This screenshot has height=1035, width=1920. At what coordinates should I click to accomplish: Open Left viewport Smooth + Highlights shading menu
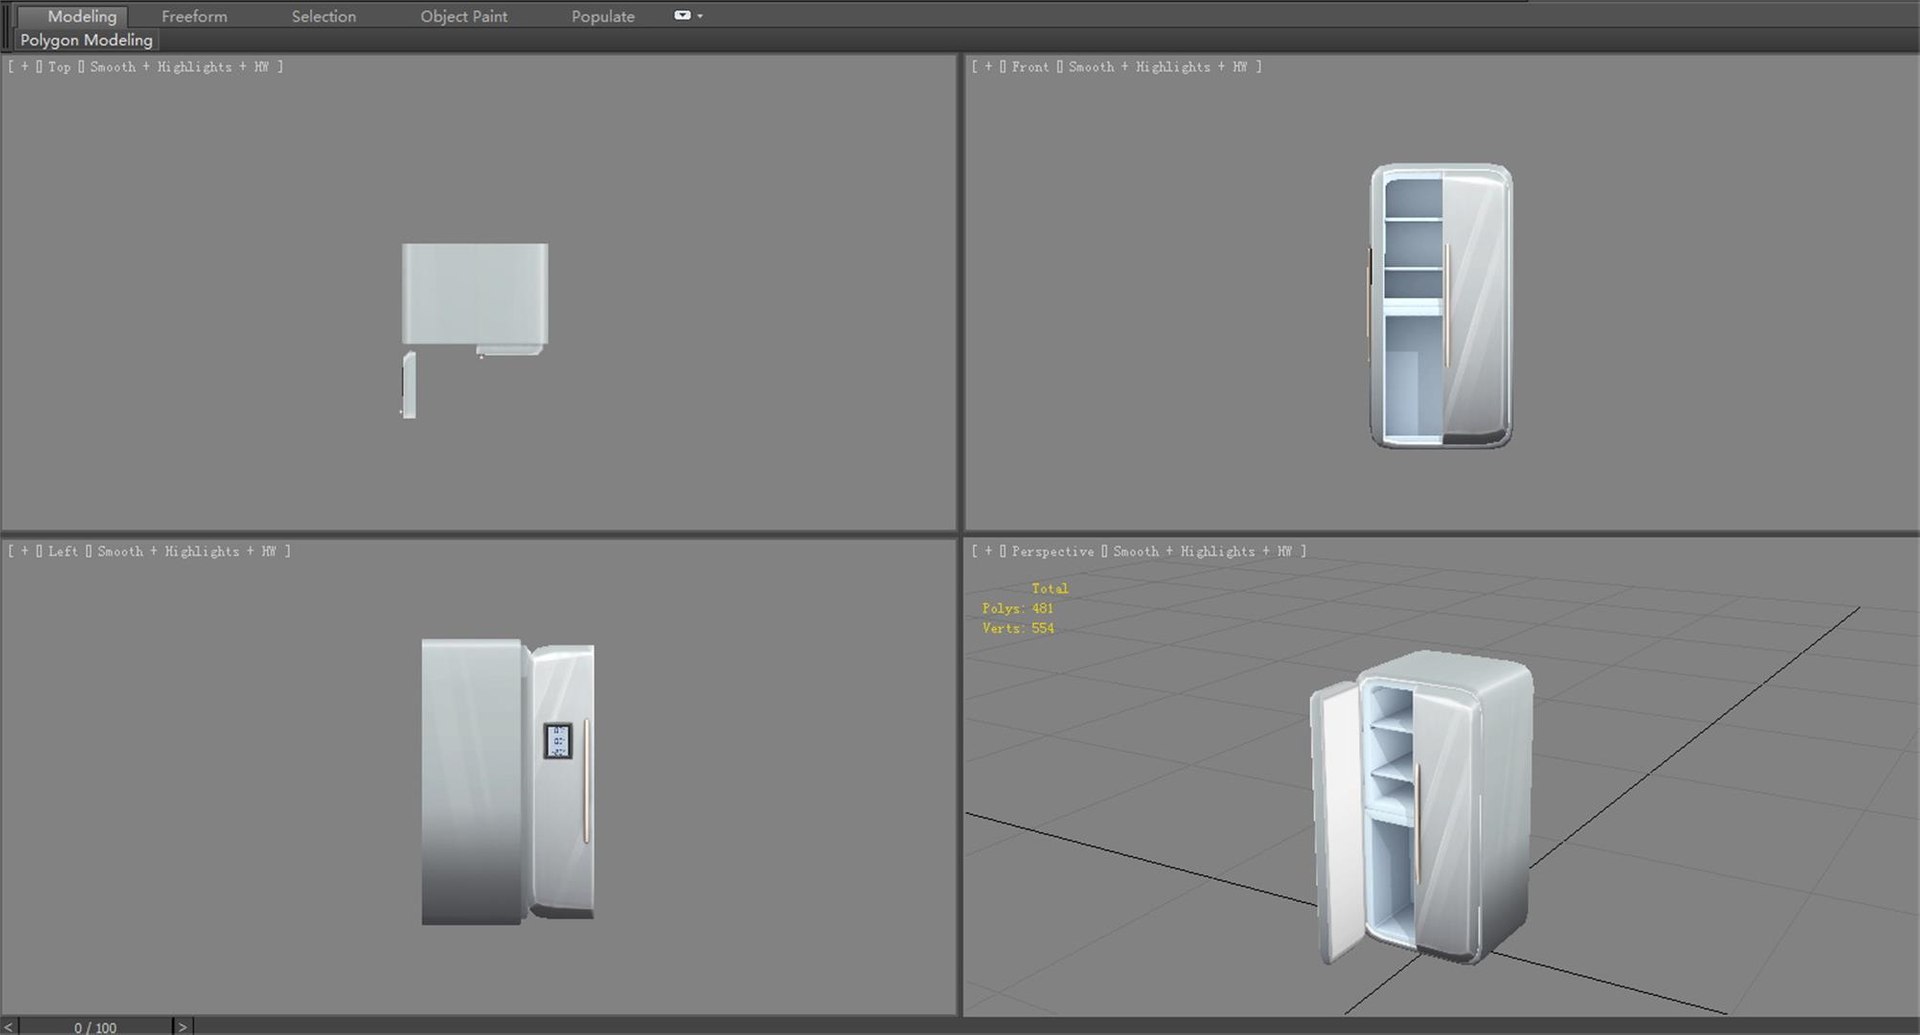[x=187, y=551]
